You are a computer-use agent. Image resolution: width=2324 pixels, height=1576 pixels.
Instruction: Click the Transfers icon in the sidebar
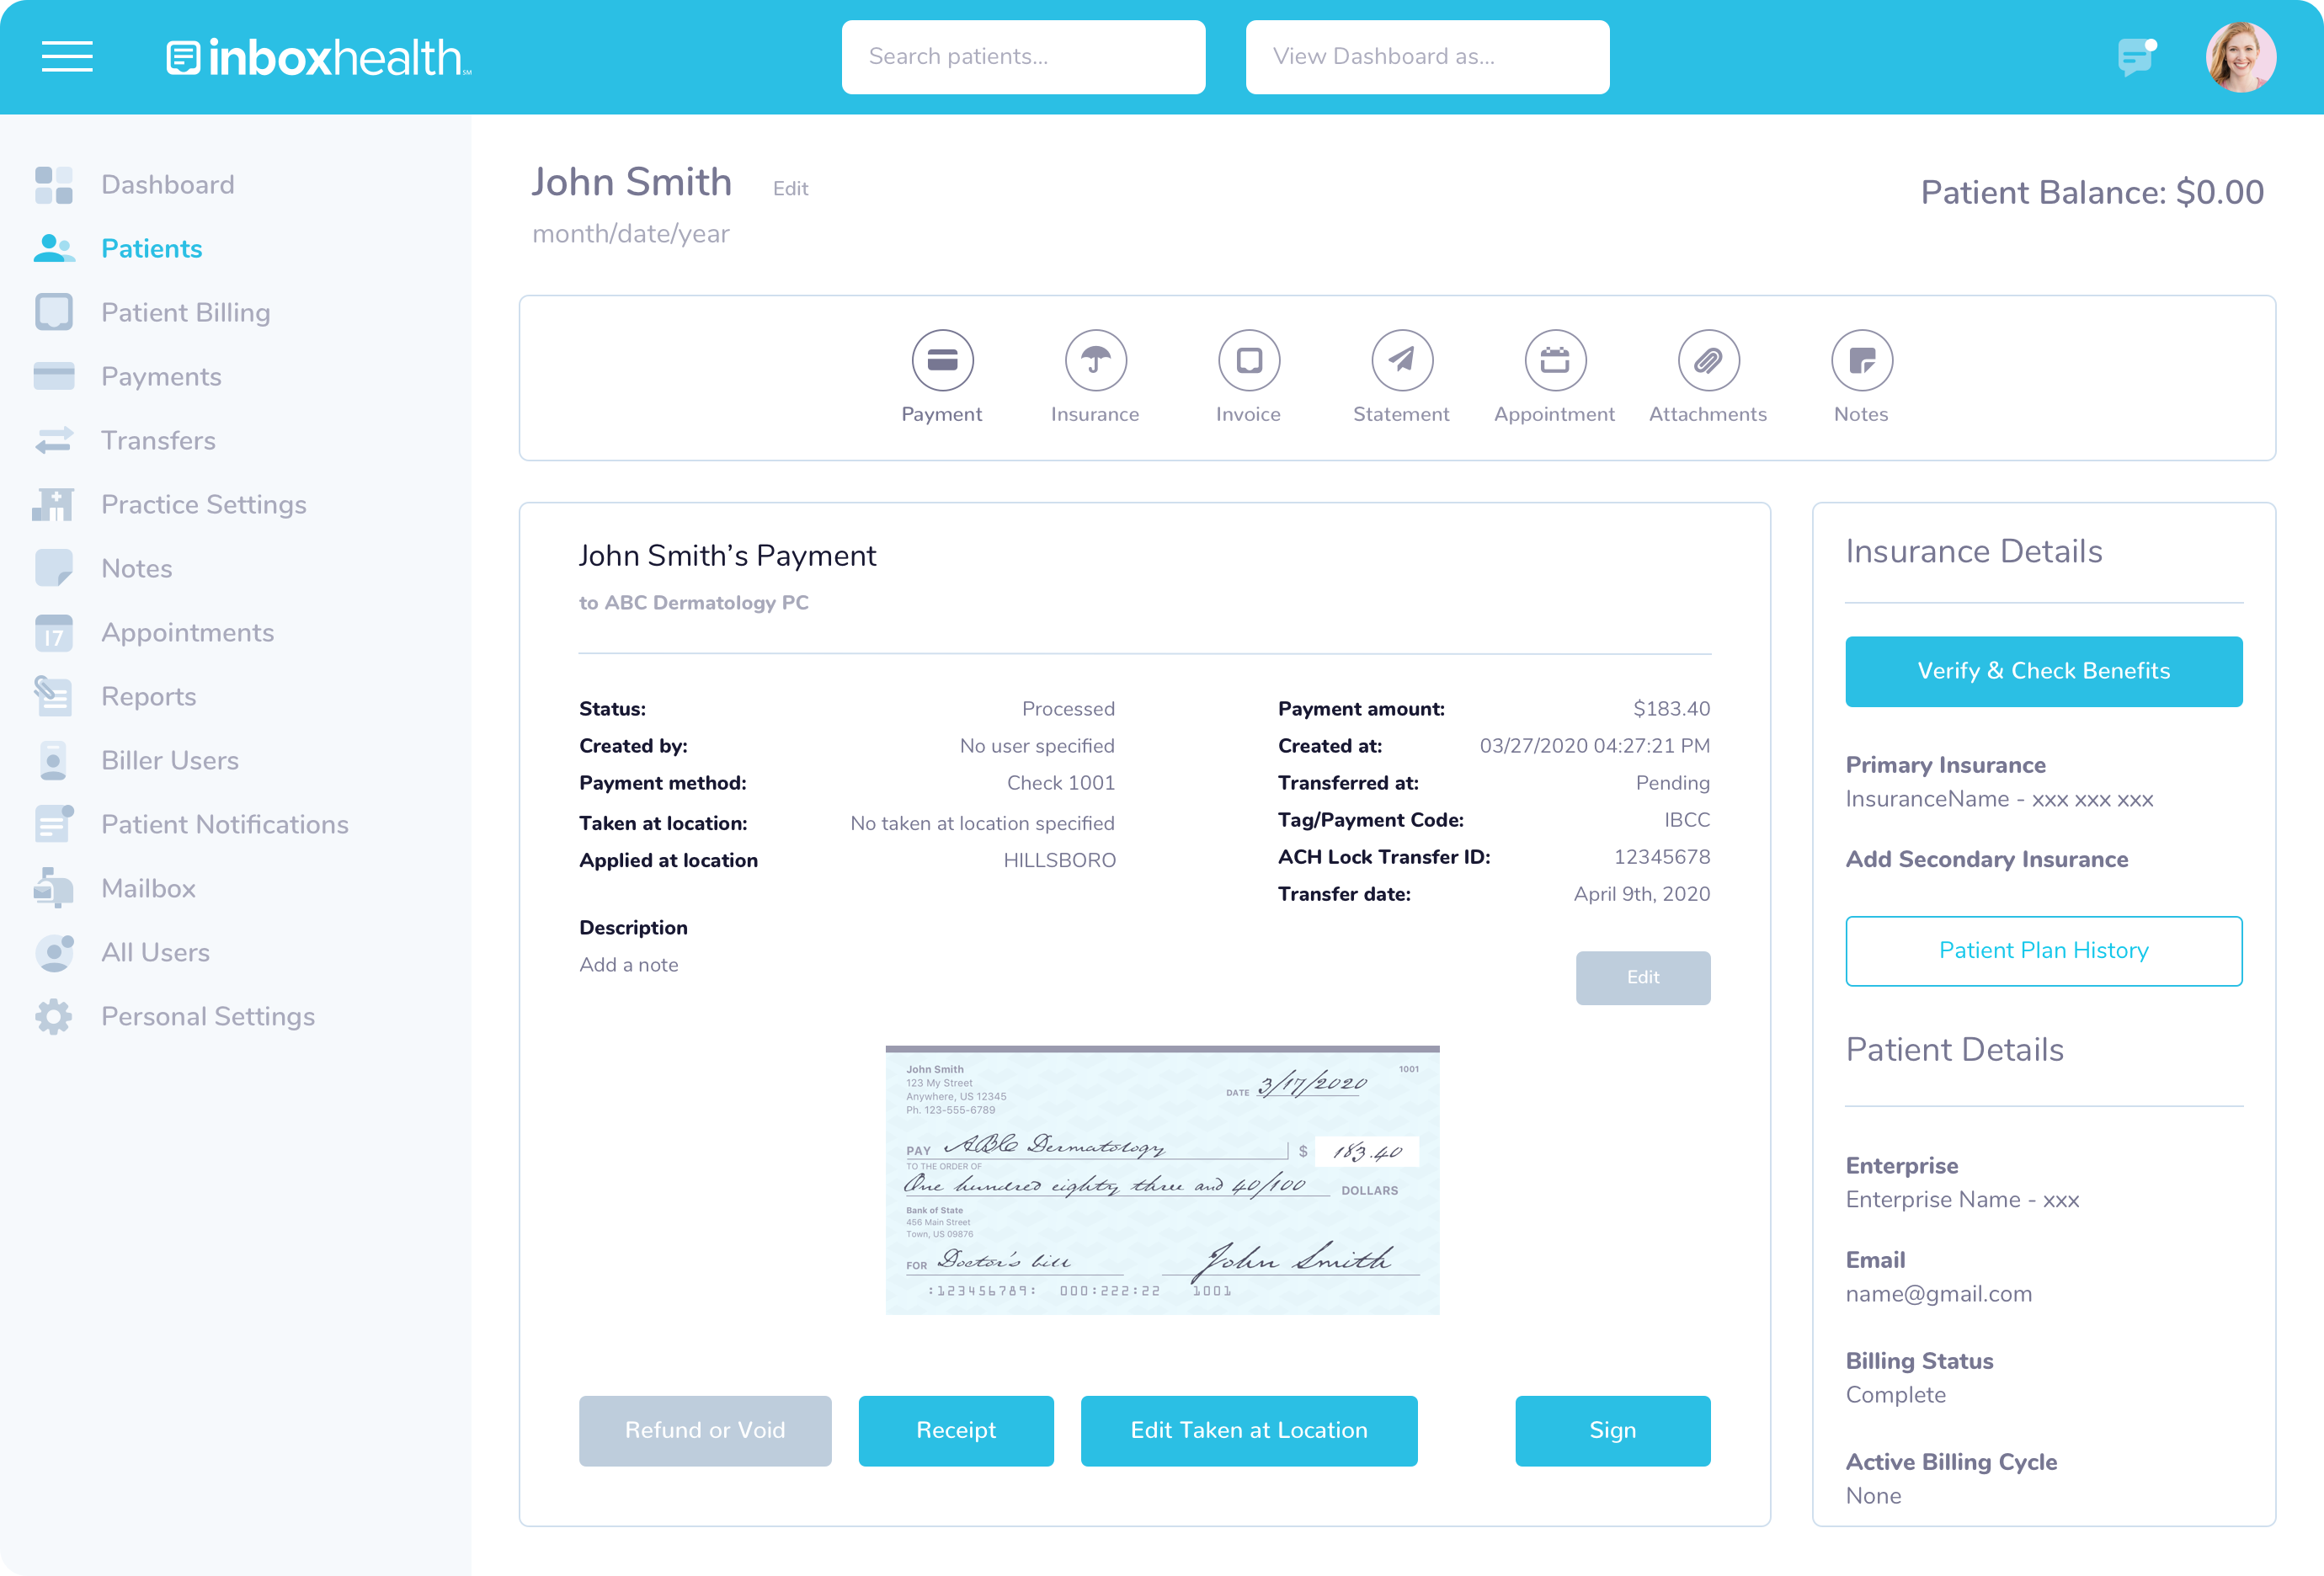coord(55,440)
